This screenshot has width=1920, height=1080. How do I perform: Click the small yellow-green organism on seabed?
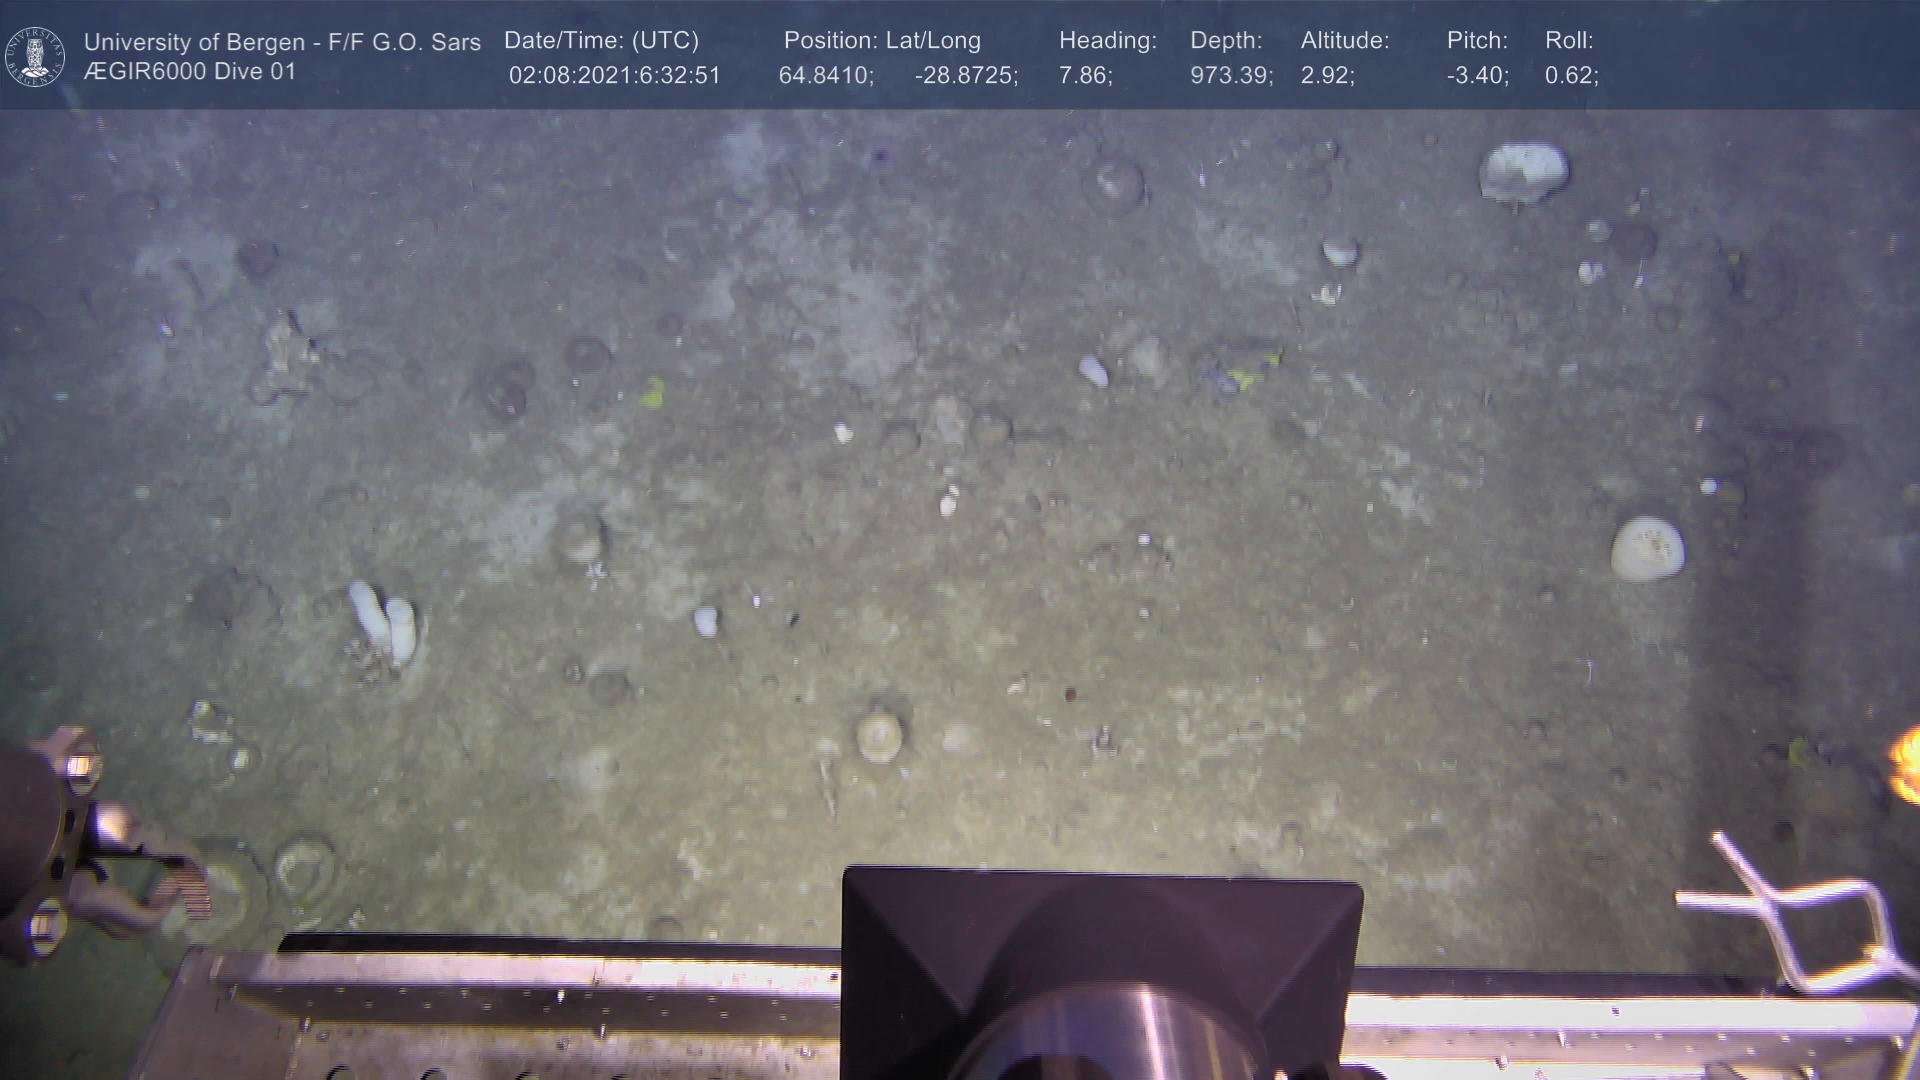click(652, 393)
